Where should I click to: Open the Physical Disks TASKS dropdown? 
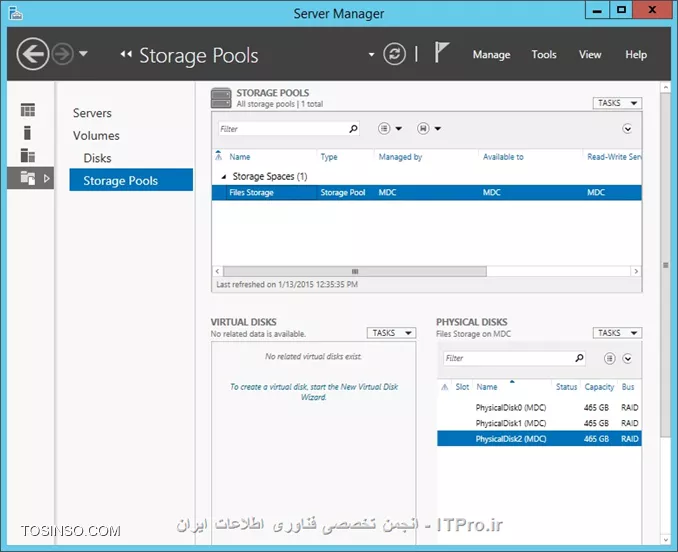click(x=617, y=333)
